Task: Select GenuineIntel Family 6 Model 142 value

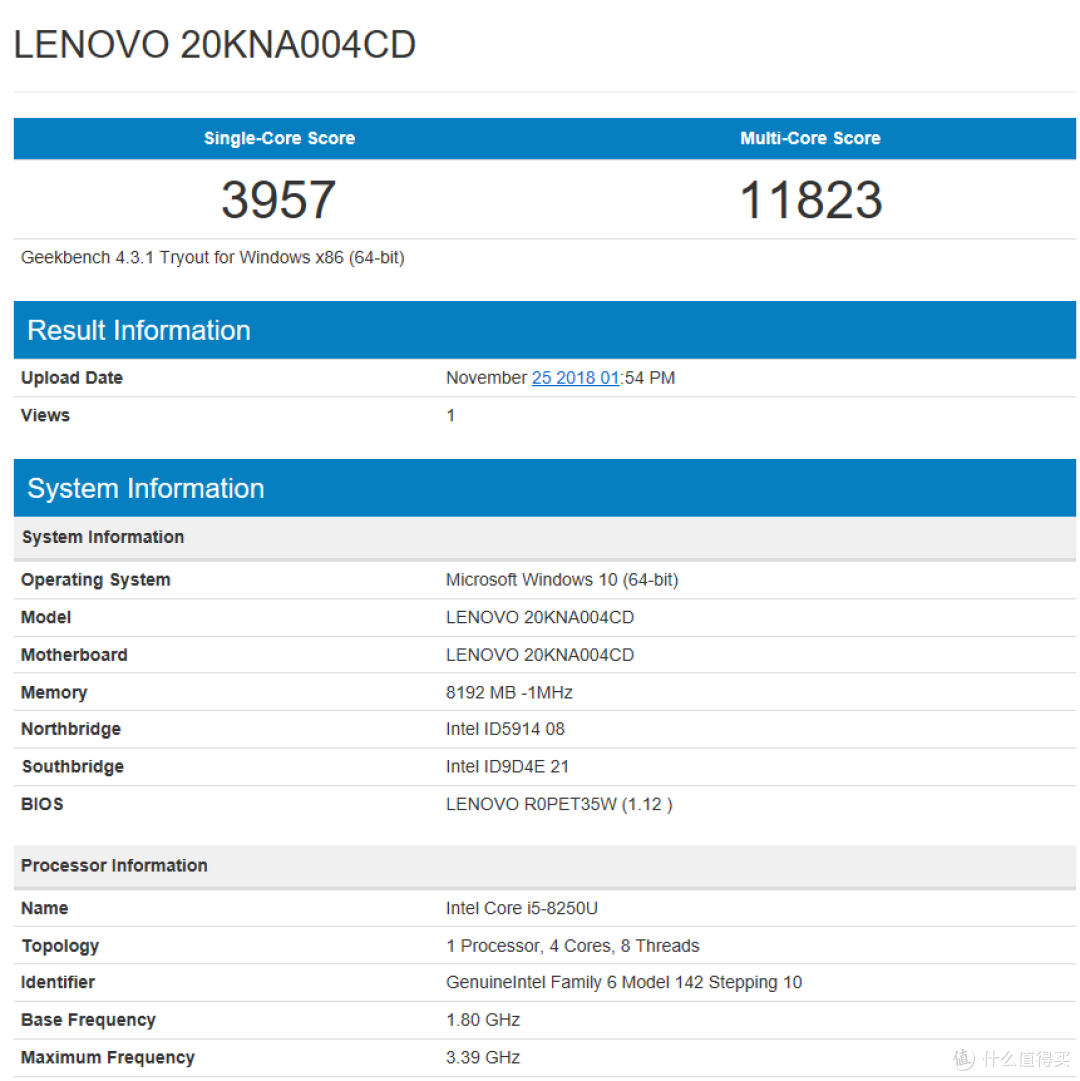Action: coord(624,982)
